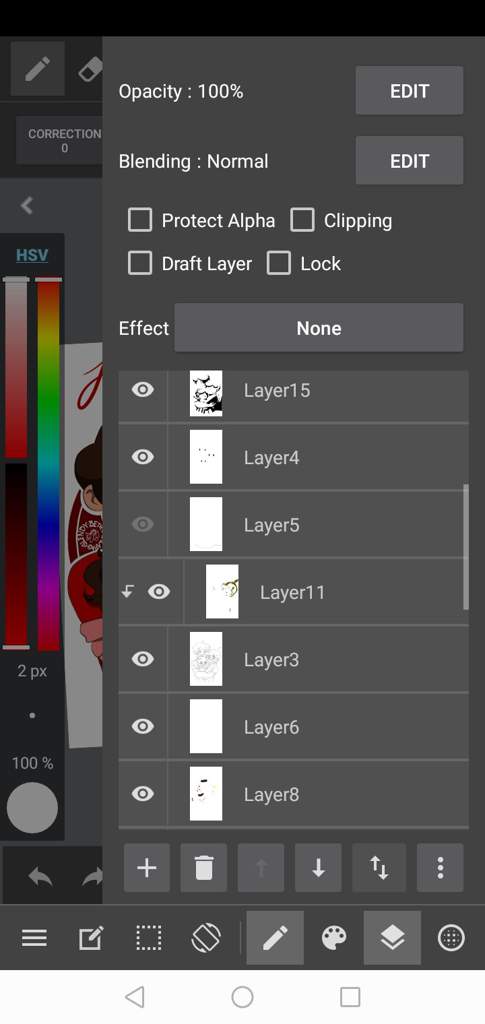Select the dotted selection tool icon
This screenshot has width=485, height=1024.
click(x=148, y=938)
